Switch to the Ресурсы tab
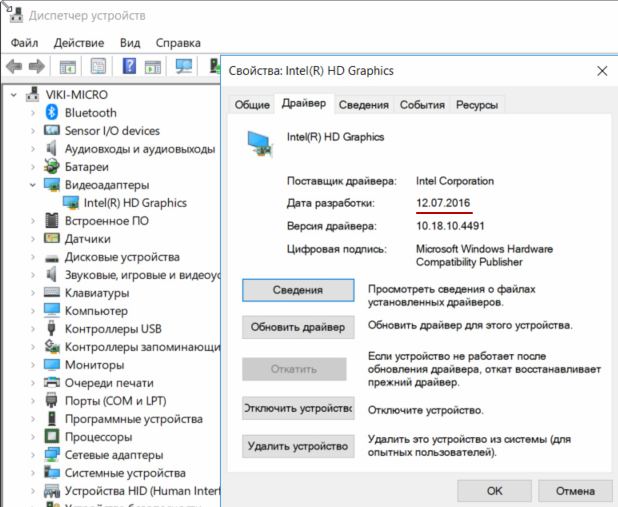The height and width of the screenshot is (507, 618). [477, 105]
